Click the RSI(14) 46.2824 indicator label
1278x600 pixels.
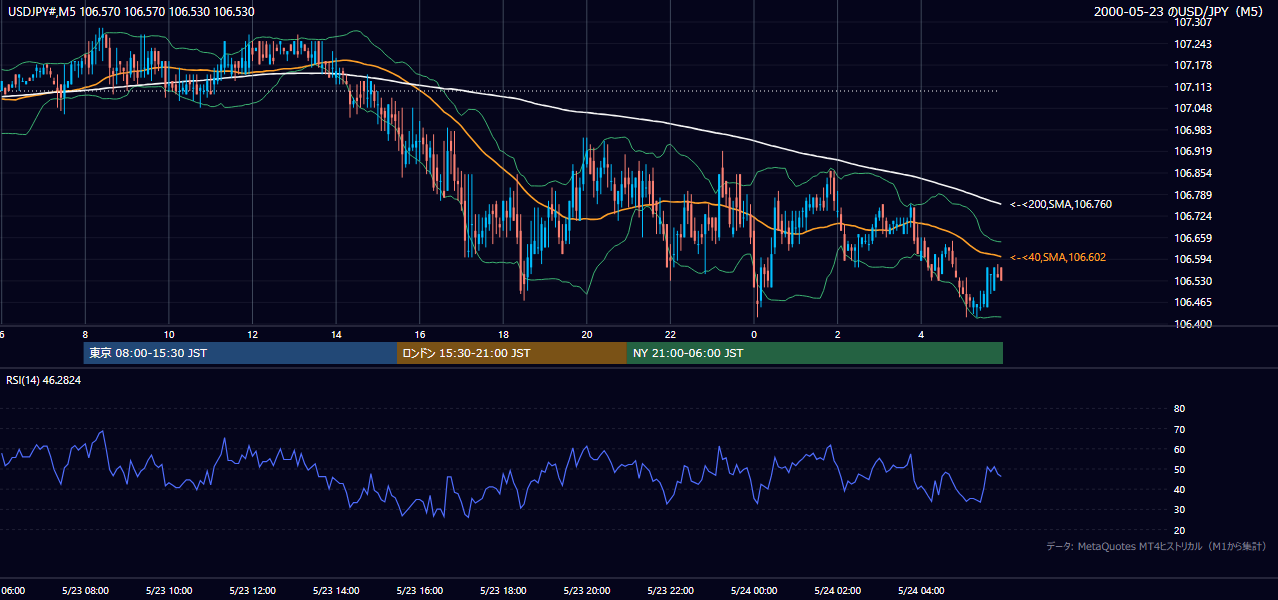(43, 380)
